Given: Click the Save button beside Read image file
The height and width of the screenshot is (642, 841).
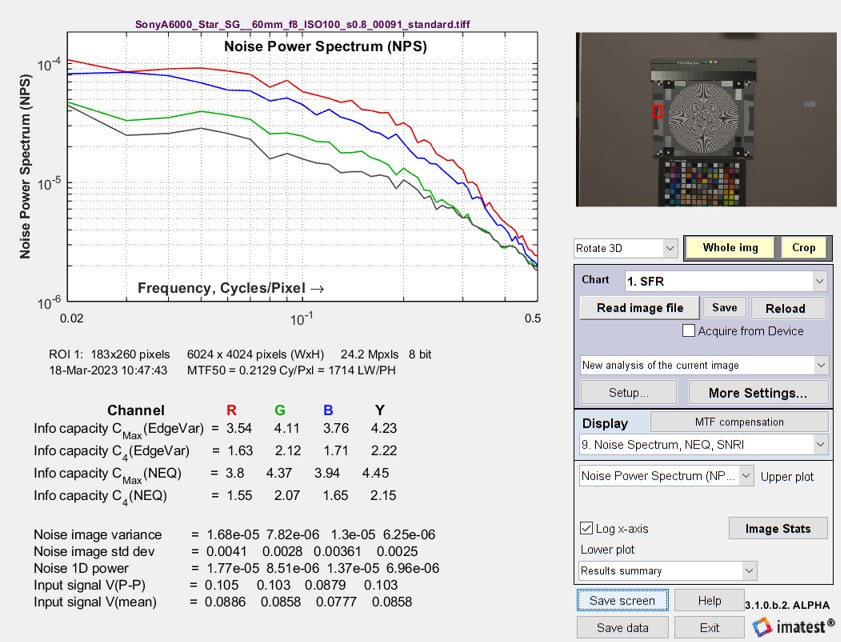Looking at the screenshot, I should 724,308.
